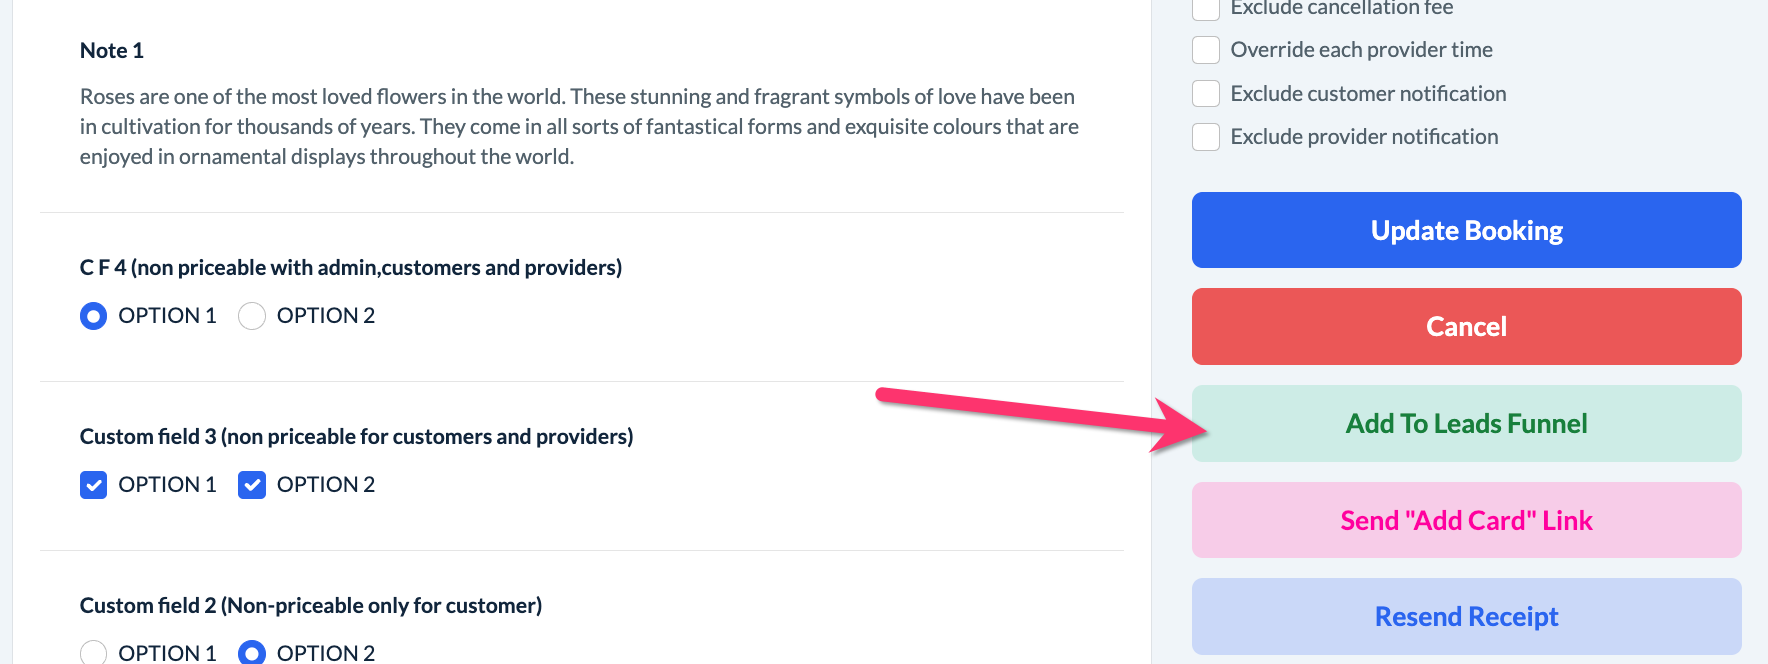The height and width of the screenshot is (664, 1768).
Task: Click the Note 1 roses paragraph text
Action: (579, 127)
